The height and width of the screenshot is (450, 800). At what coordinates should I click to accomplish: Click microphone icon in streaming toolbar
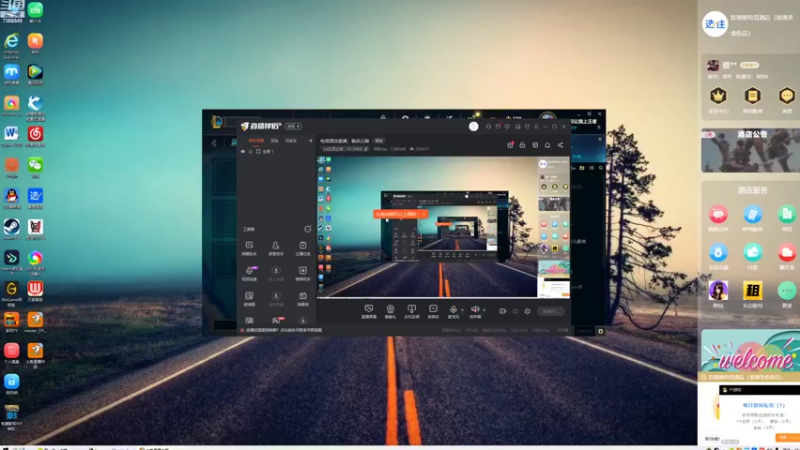point(453,309)
